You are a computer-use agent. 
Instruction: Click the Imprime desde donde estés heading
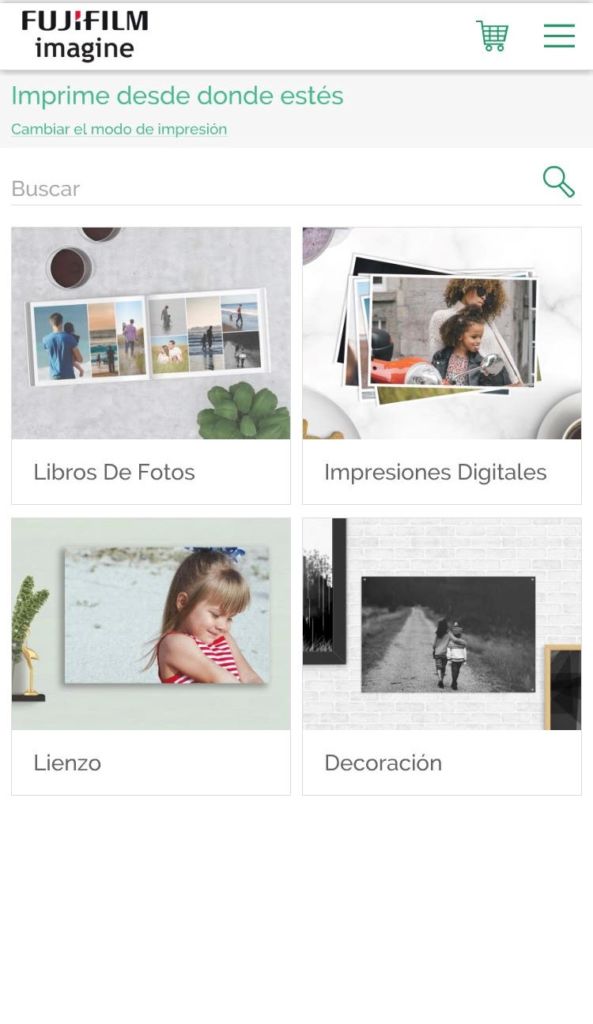(177, 96)
